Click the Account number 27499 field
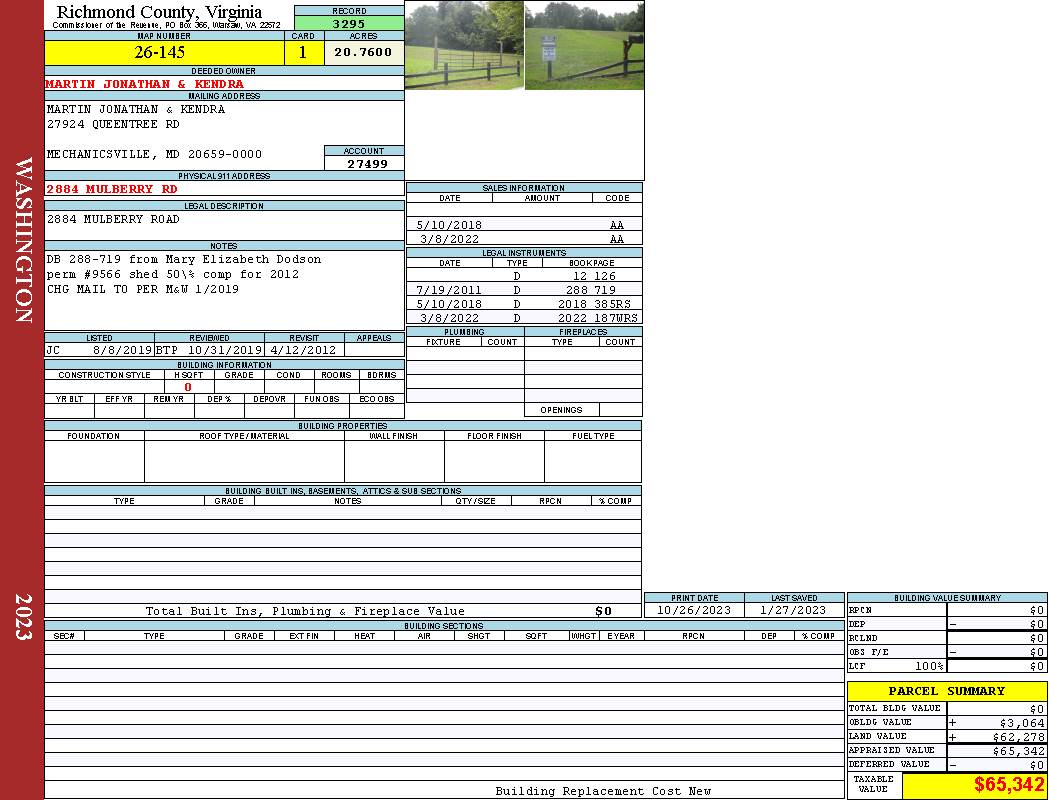Image resolution: width=1050 pixels, height=800 pixels. [x=366, y=164]
